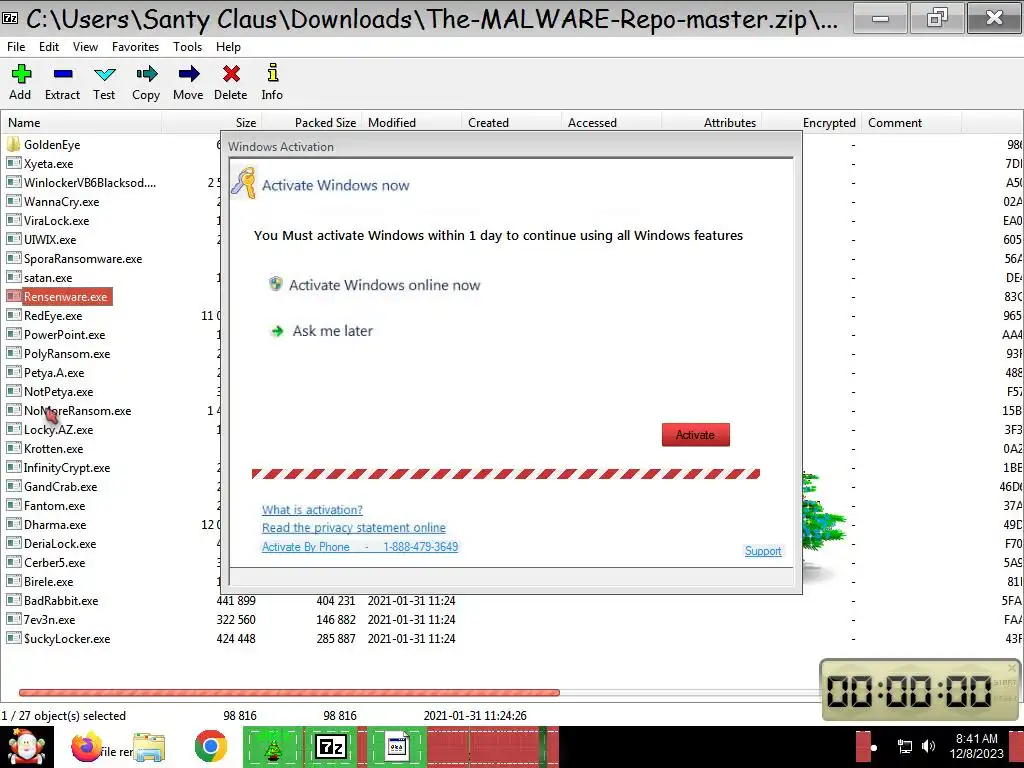1024x768 pixels.
Task: Open Read the privacy statement online
Action: pos(354,528)
